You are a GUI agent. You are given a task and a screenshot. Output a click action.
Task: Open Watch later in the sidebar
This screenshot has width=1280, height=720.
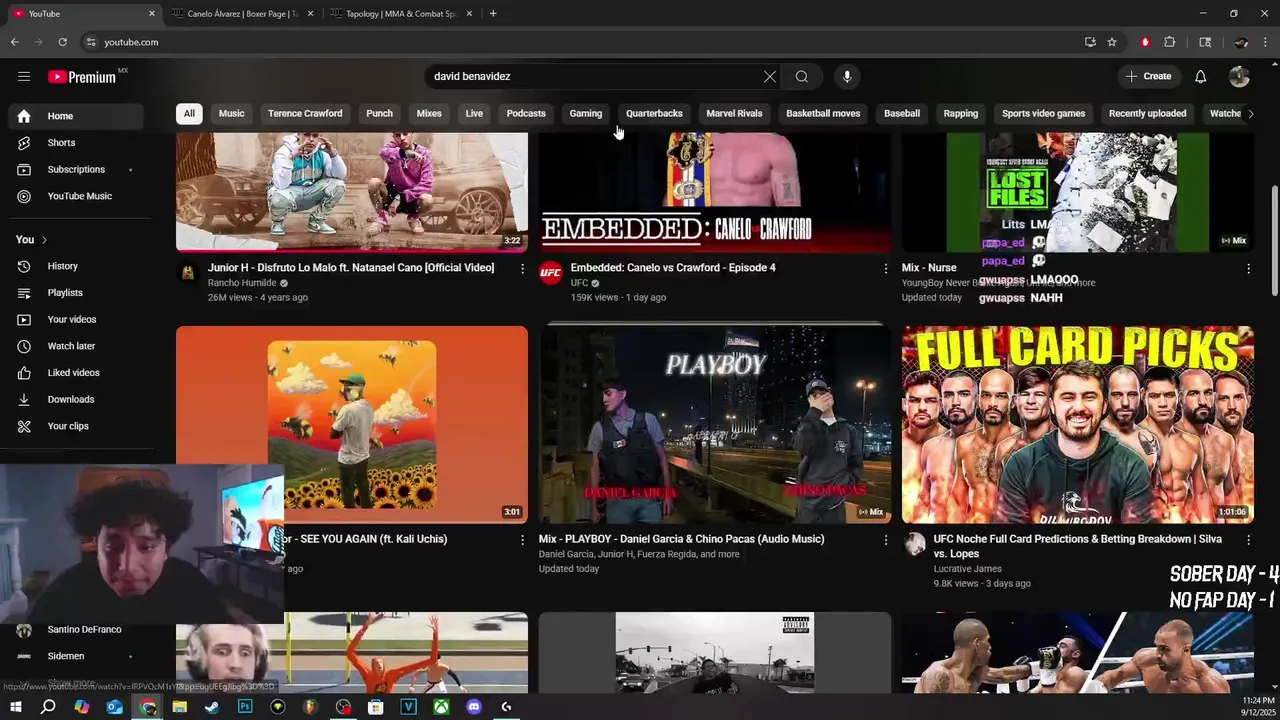point(76,346)
